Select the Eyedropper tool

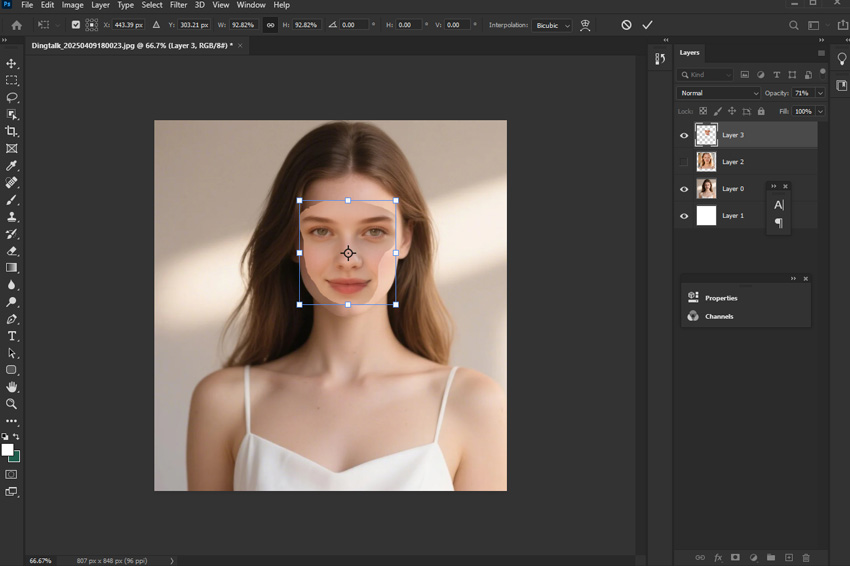pos(11,165)
